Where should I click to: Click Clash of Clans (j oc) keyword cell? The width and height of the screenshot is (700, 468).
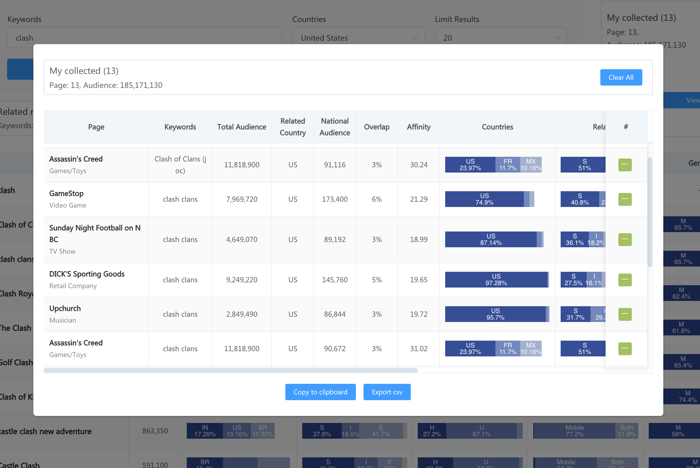(180, 165)
